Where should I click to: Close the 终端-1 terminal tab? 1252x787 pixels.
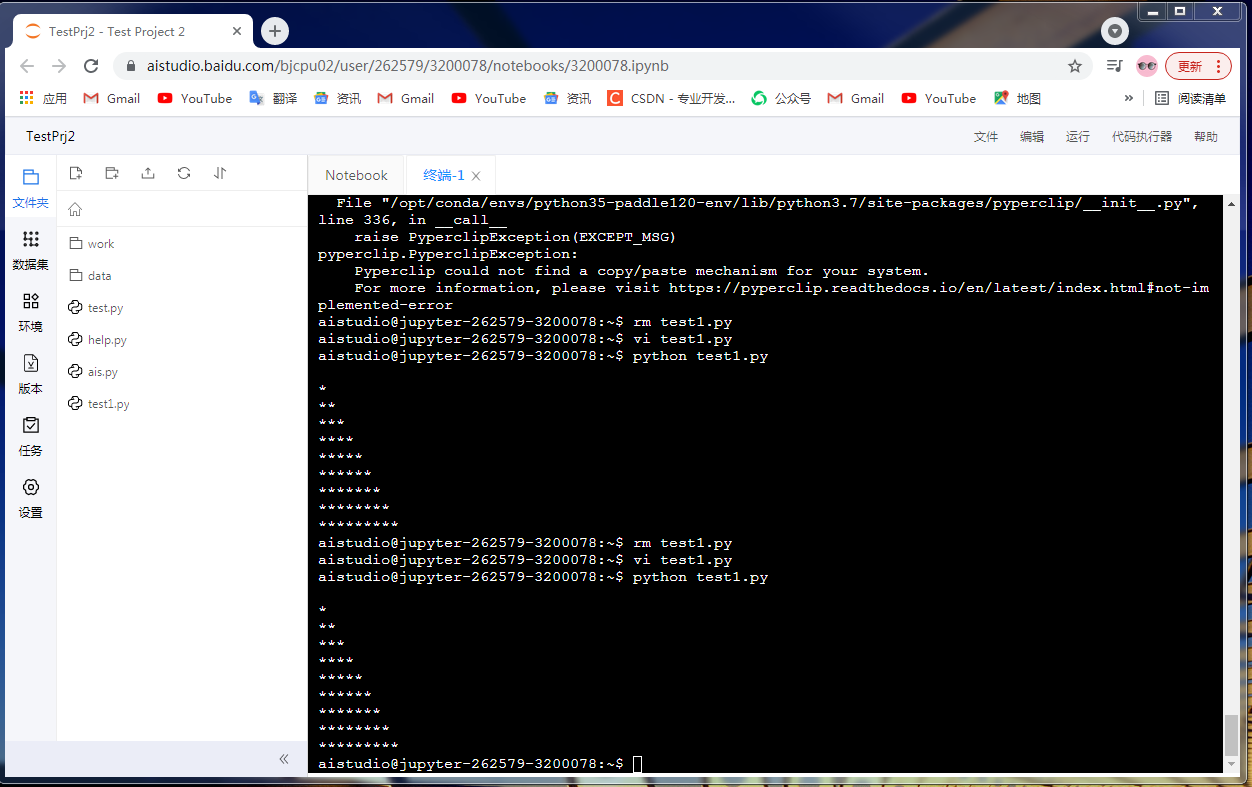coord(476,176)
